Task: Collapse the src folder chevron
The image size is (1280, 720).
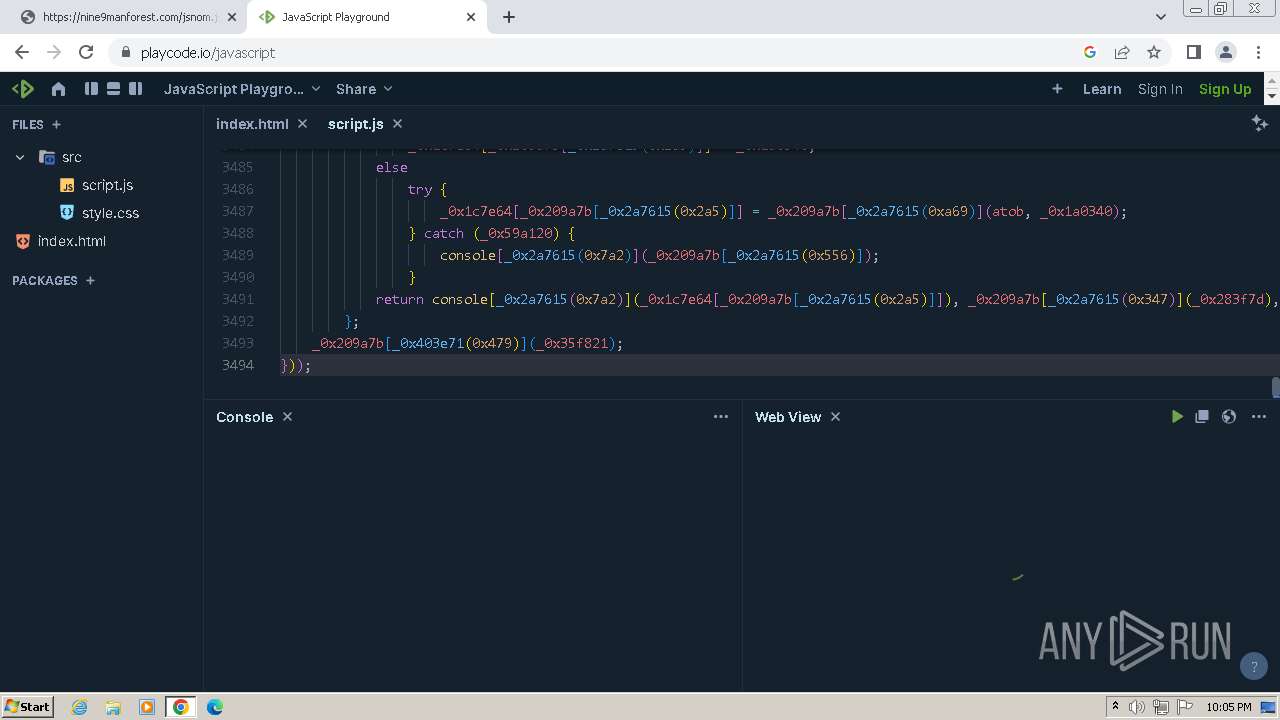Action: (20, 157)
